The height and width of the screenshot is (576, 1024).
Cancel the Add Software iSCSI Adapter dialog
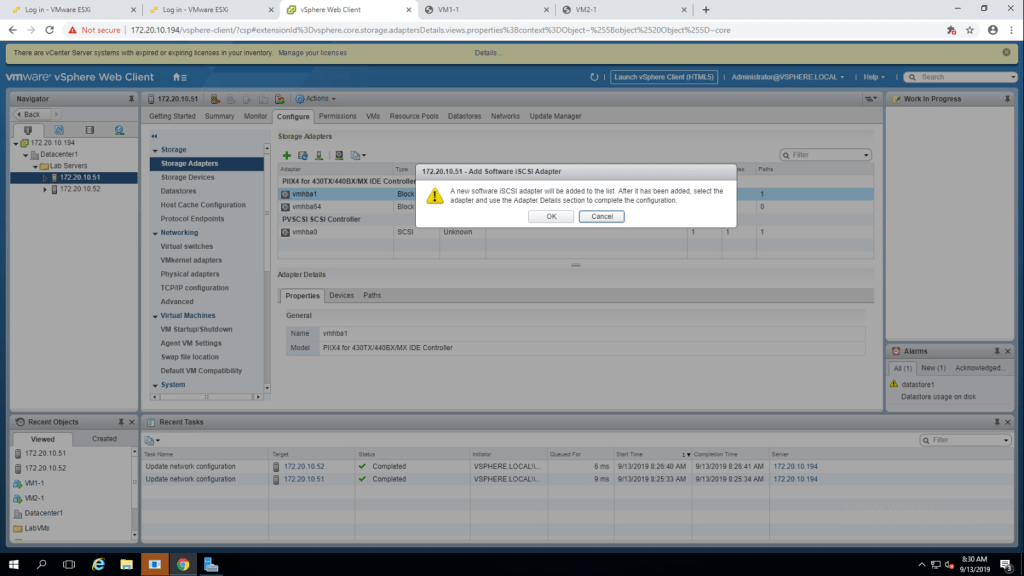(x=601, y=216)
